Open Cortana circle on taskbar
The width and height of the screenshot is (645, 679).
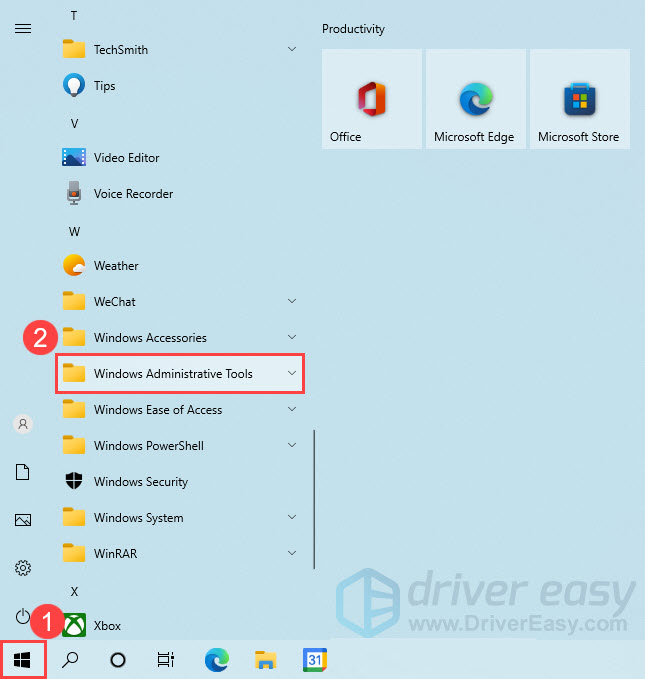pos(118,660)
